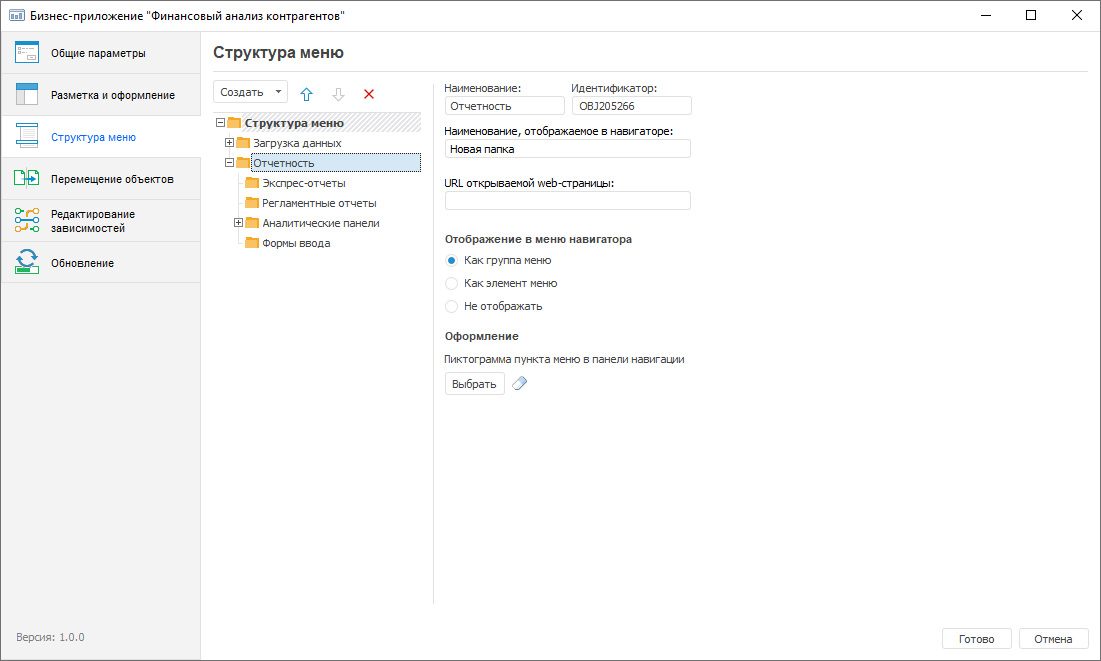Click the Перемещение объектов sidebar icon

pos(27,178)
